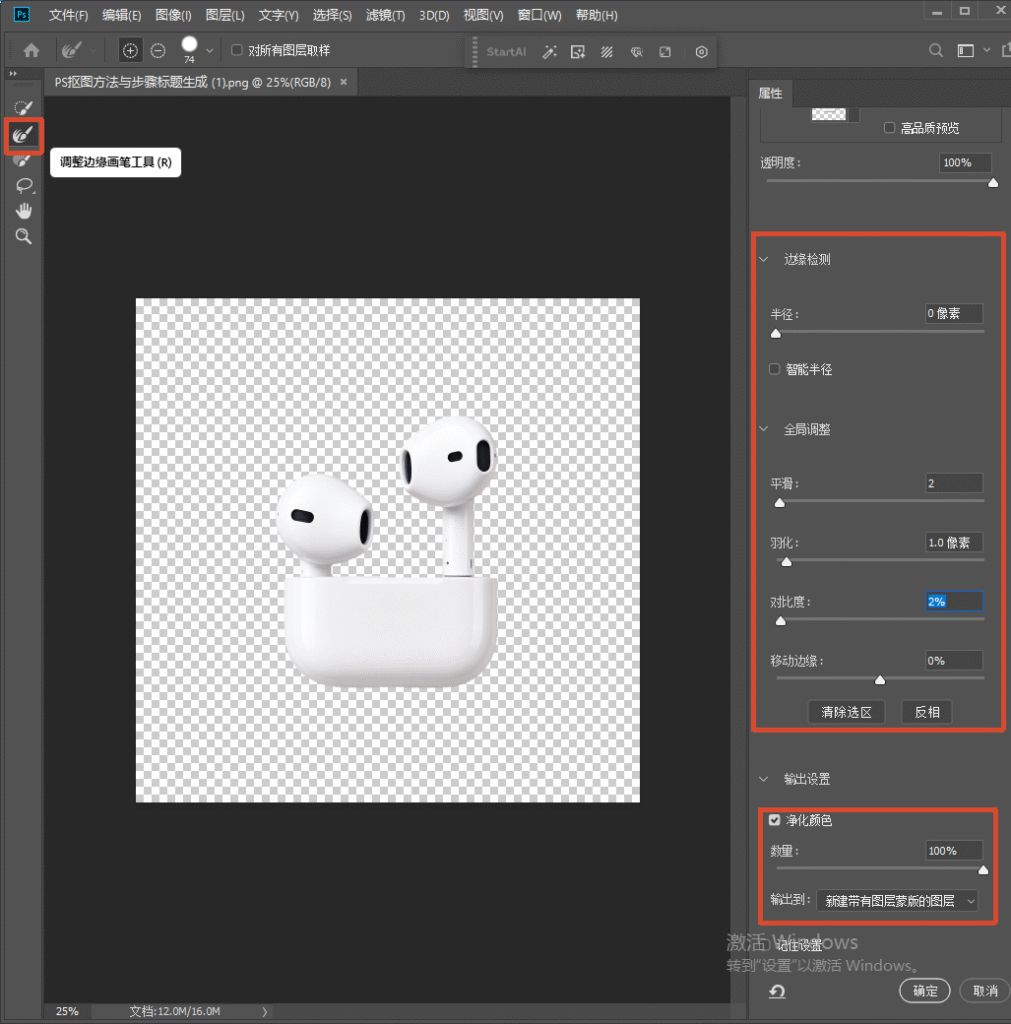Enable 高品质预览 checkbox
Screen dimensions: 1011x1024
click(x=890, y=127)
